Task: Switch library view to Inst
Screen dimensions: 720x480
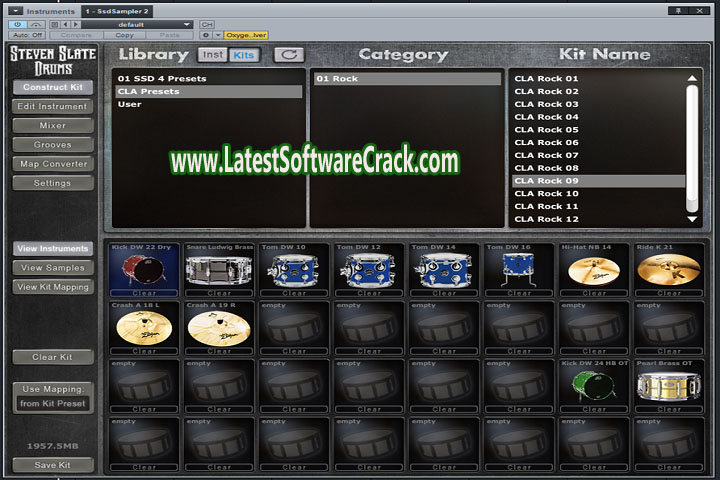Action: click(x=213, y=55)
